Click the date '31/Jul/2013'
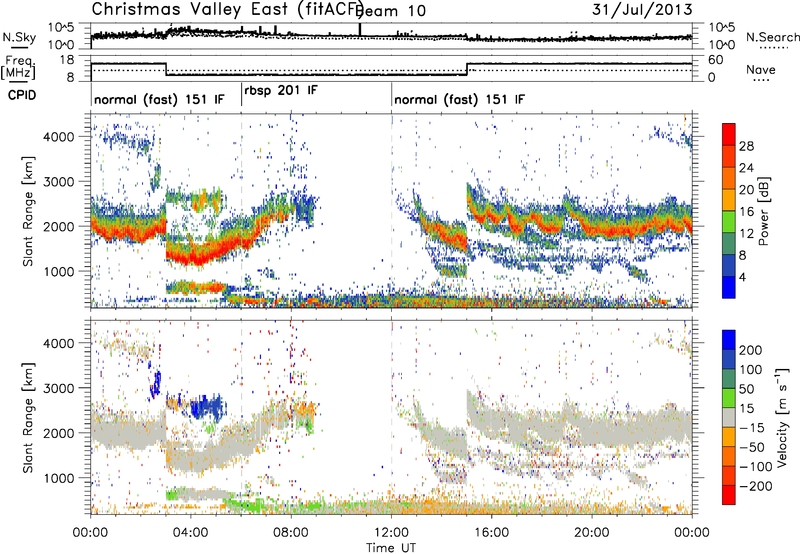The height and width of the screenshot is (554, 800). tap(642, 10)
